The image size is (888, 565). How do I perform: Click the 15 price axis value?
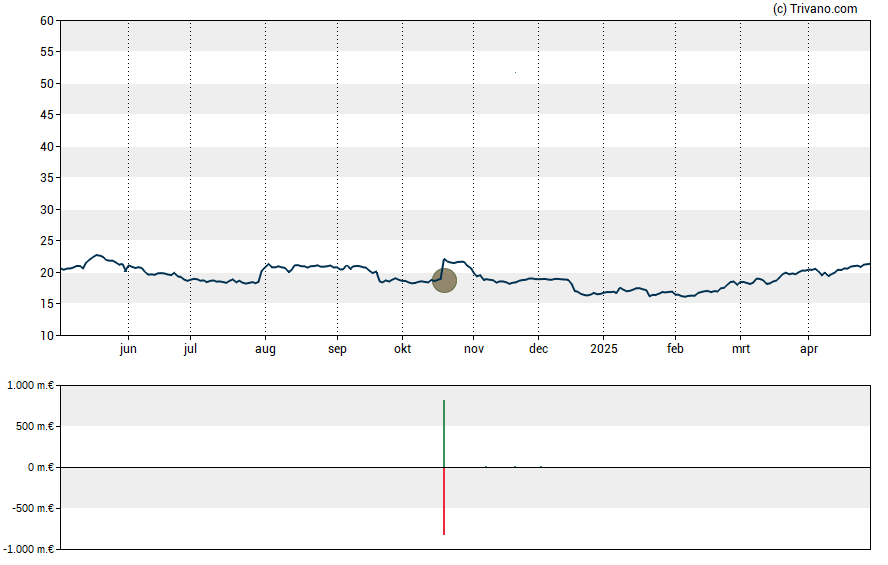click(47, 304)
